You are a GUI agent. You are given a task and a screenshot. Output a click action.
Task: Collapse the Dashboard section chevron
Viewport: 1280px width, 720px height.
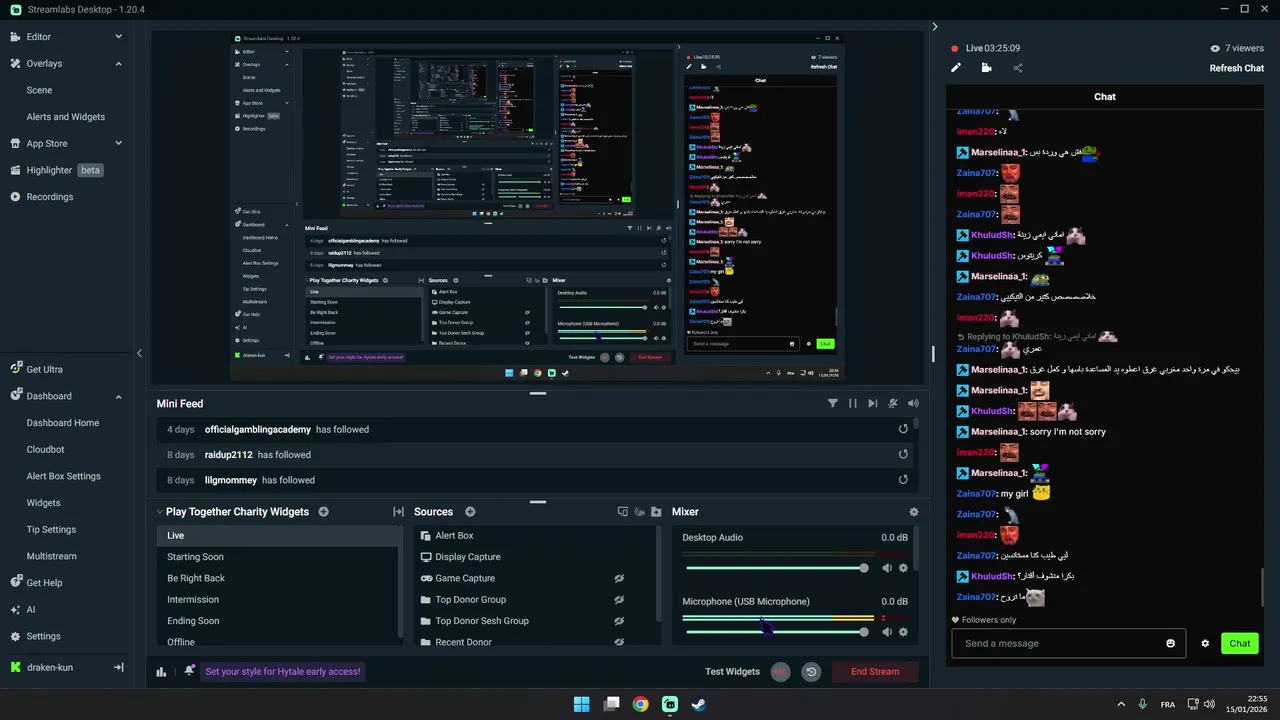[118, 397]
